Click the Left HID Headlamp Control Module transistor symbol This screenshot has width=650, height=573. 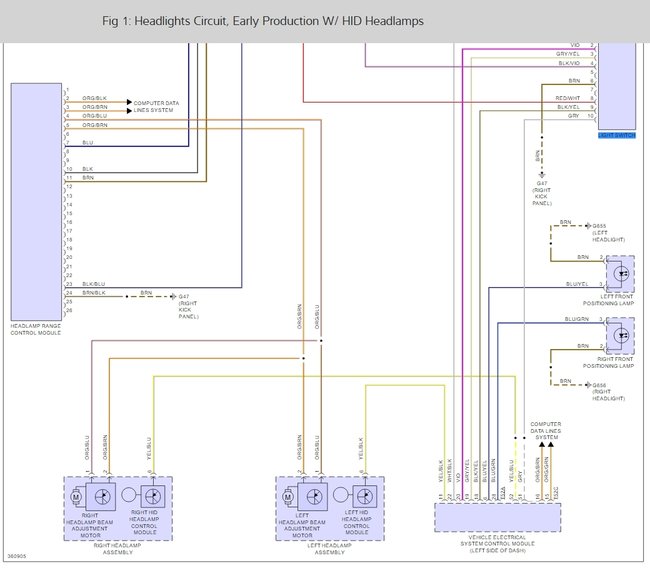click(x=365, y=496)
